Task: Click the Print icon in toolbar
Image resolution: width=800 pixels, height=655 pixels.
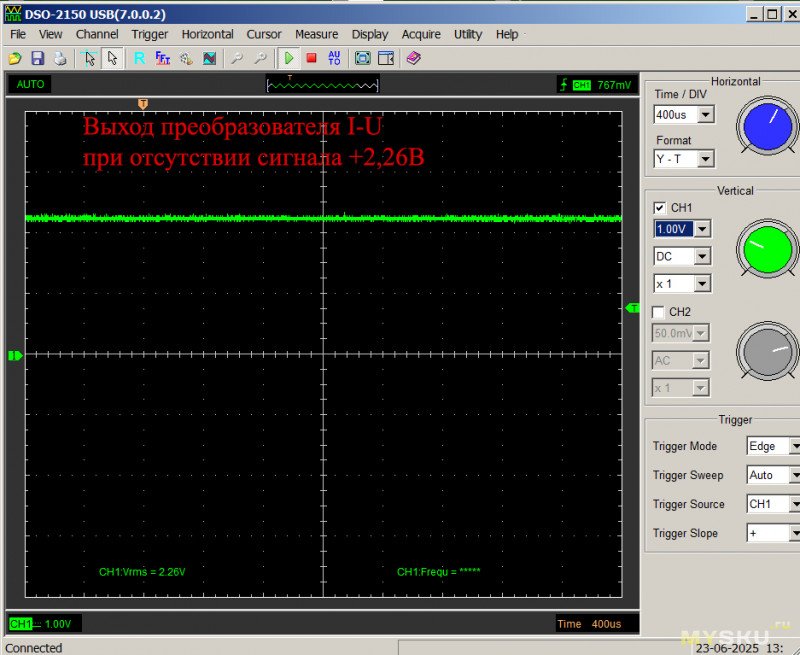Action: point(59,59)
